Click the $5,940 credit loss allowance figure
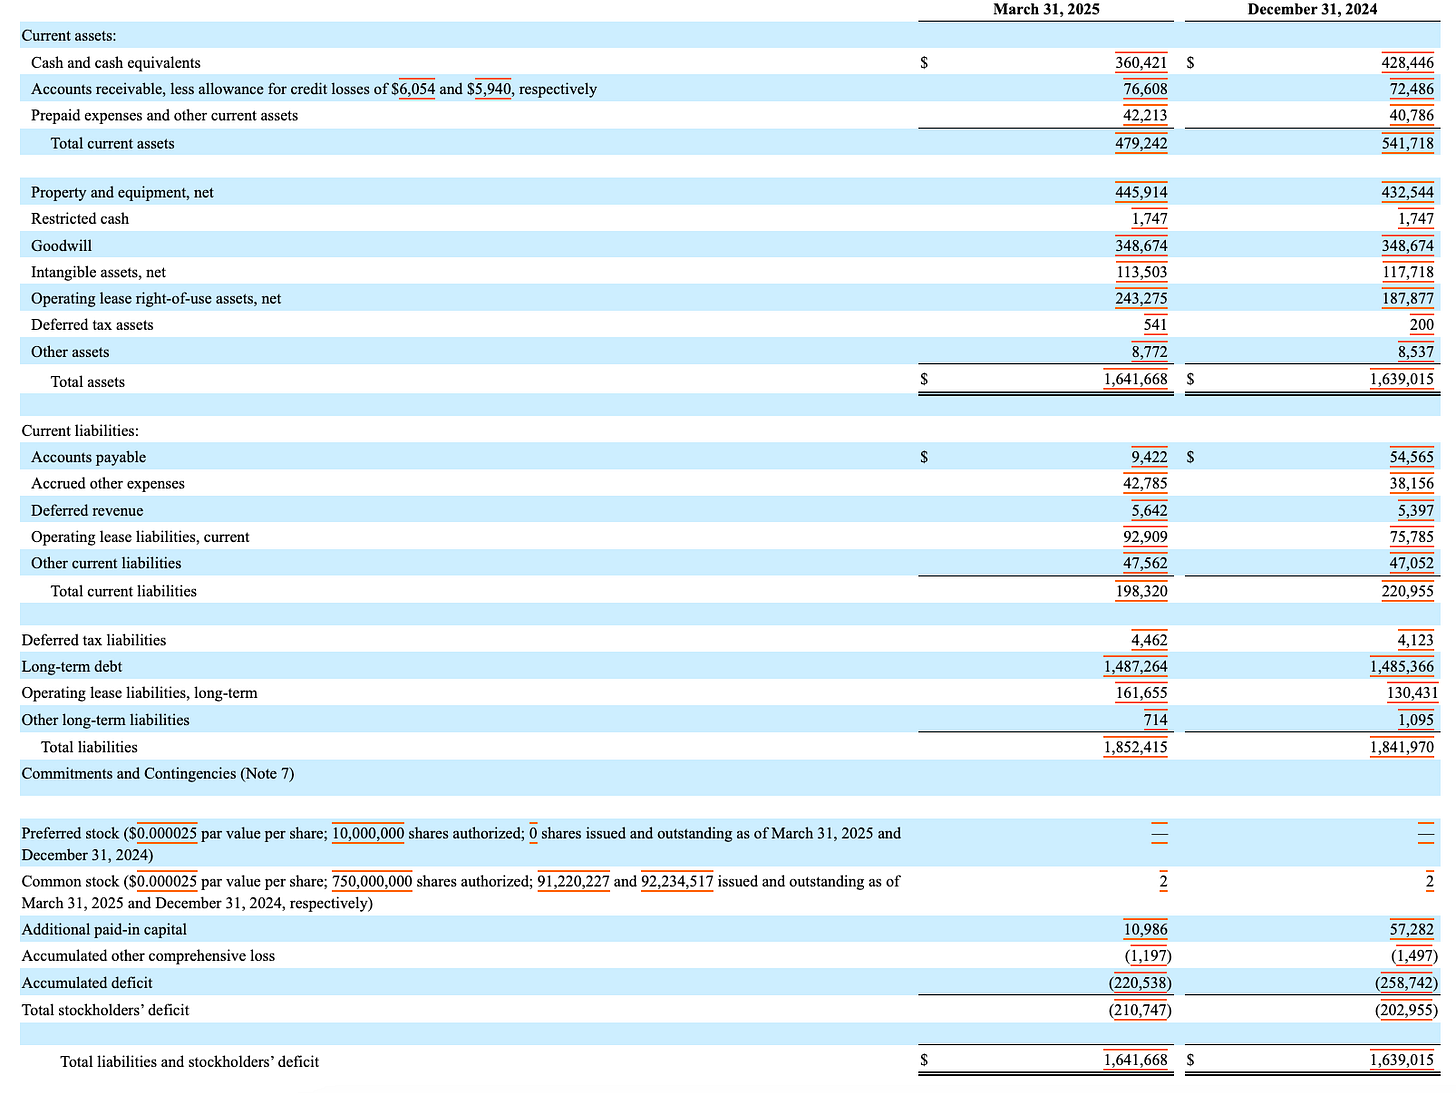The image size is (1456, 1093). 490,89
